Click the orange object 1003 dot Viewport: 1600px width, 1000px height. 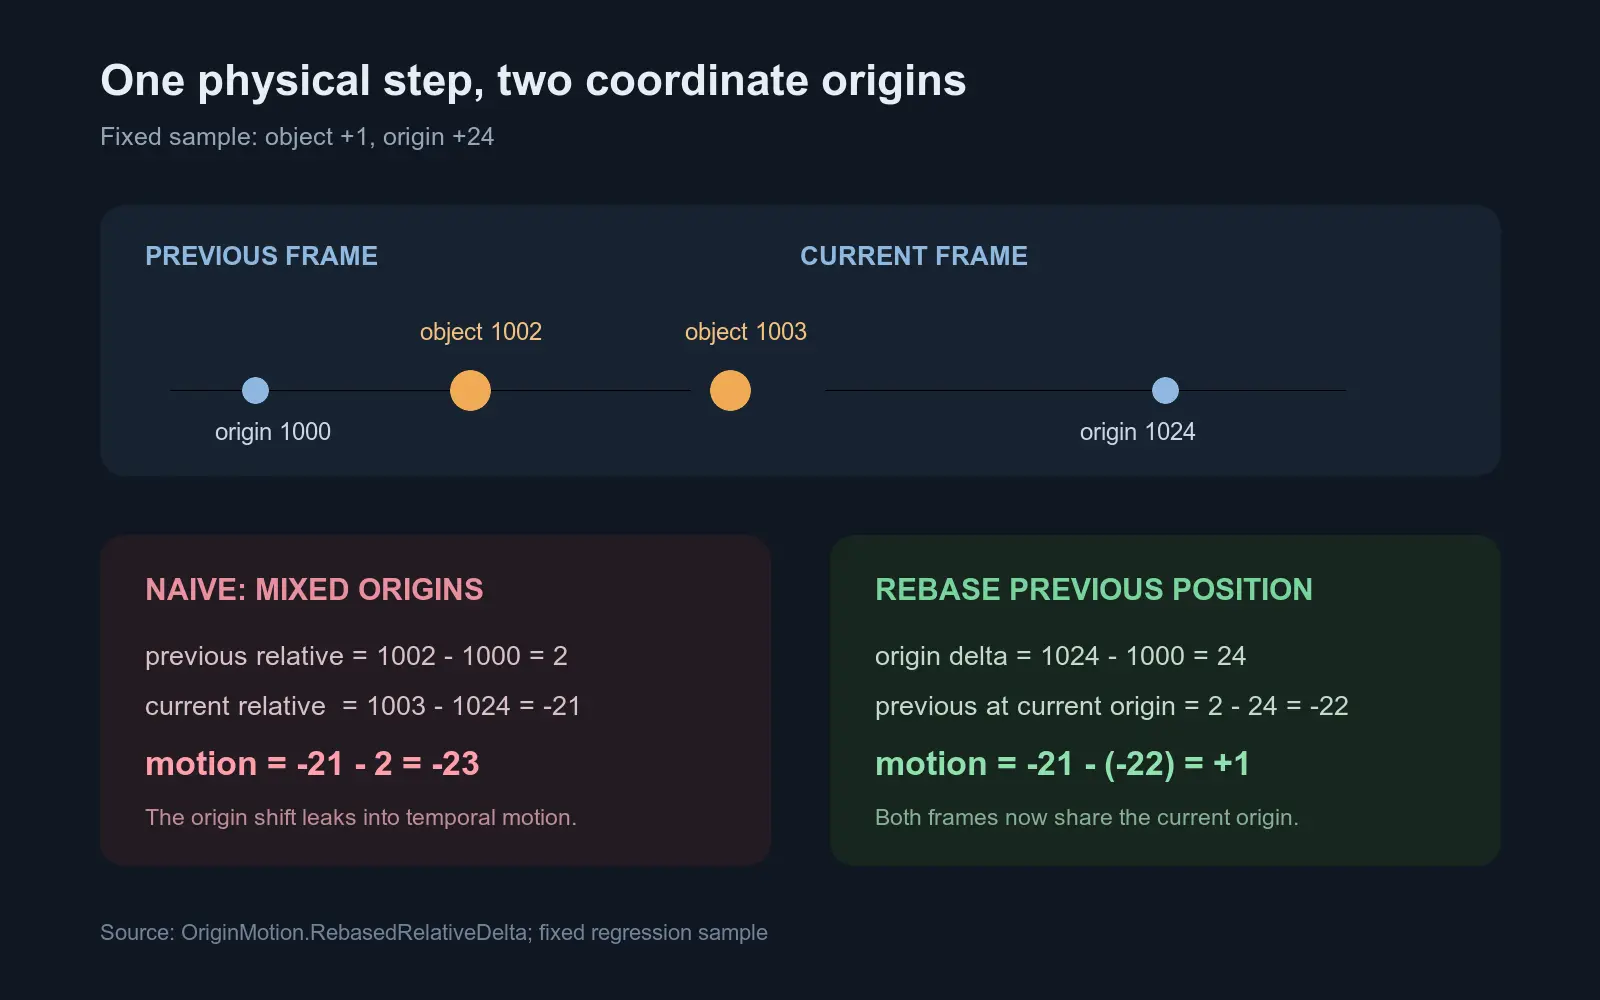click(730, 390)
